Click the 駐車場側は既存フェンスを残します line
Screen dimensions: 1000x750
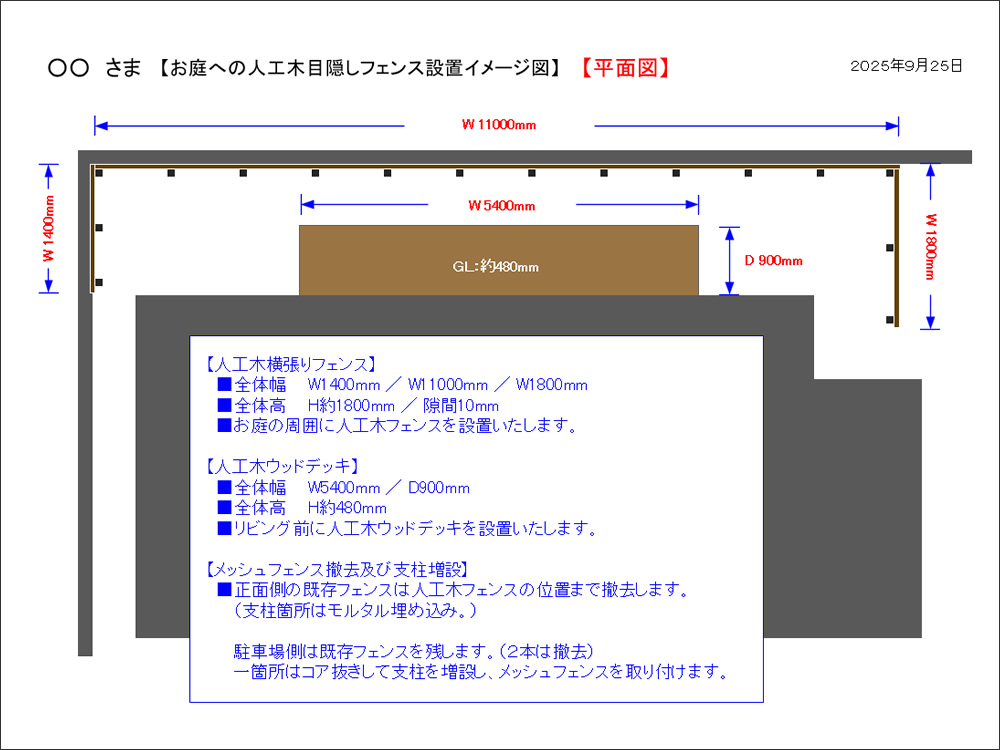(x=419, y=650)
